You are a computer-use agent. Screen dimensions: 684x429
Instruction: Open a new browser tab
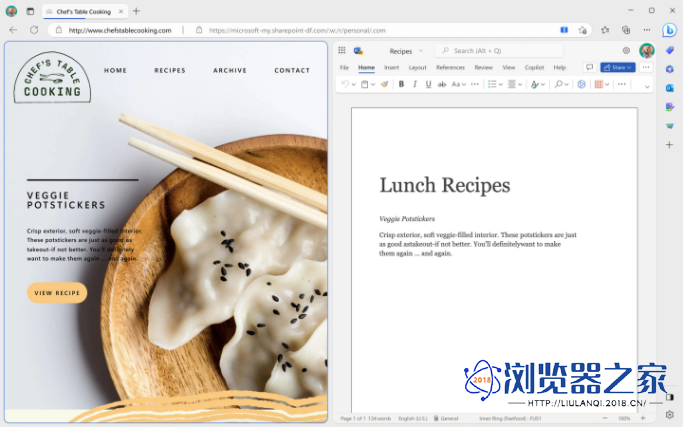coord(137,11)
